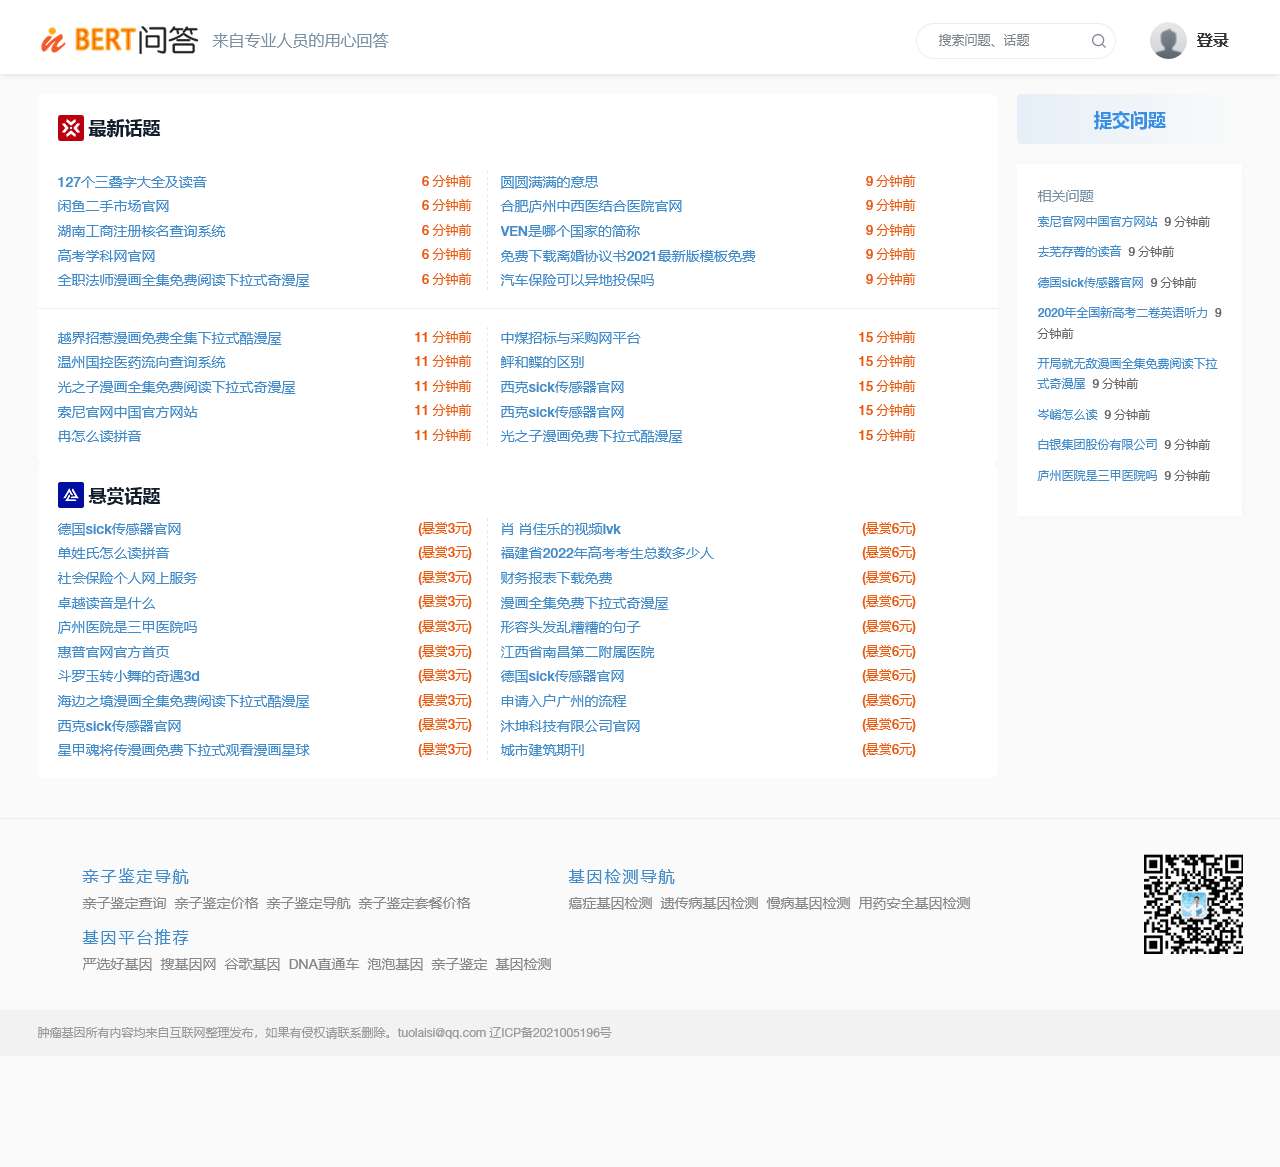Open related question 去芜存菁的读音
Image resolution: width=1280 pixels, height=1167 pixels.
1079,252
